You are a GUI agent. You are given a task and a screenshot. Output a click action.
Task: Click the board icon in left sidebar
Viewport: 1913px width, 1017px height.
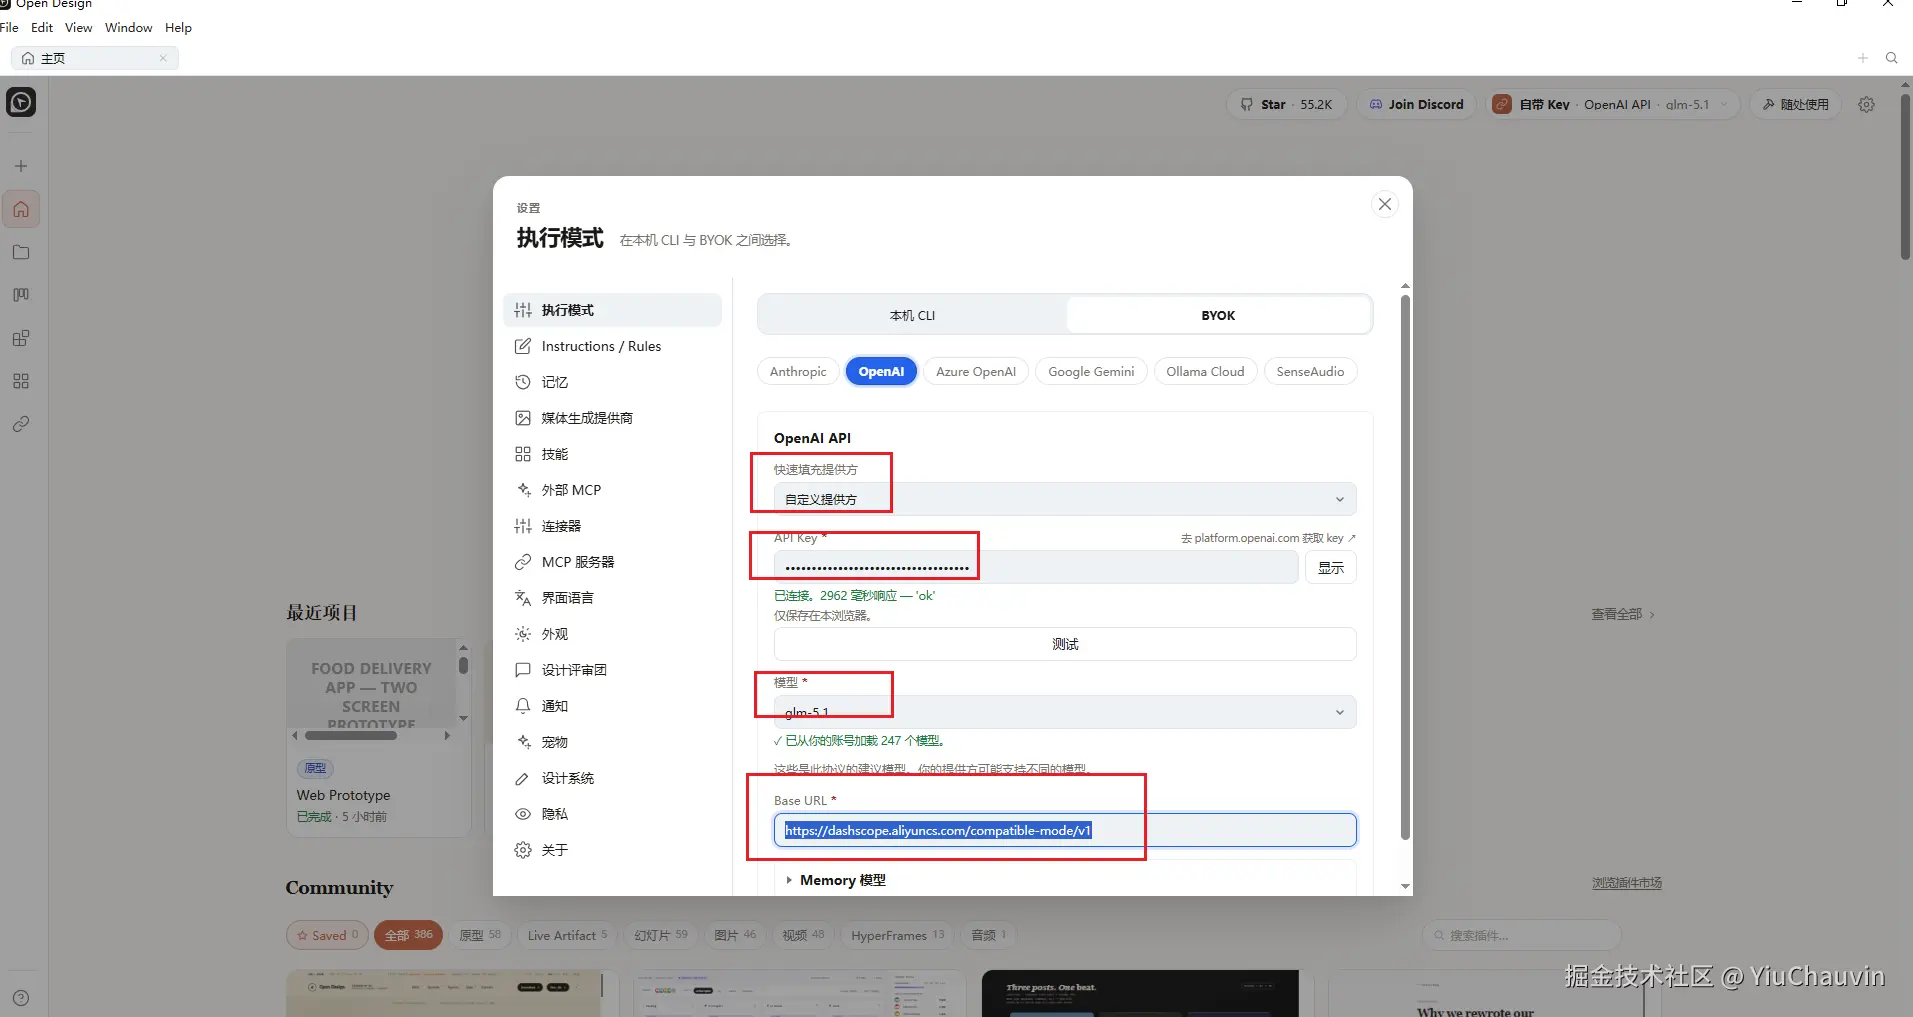tap(21, 295)
